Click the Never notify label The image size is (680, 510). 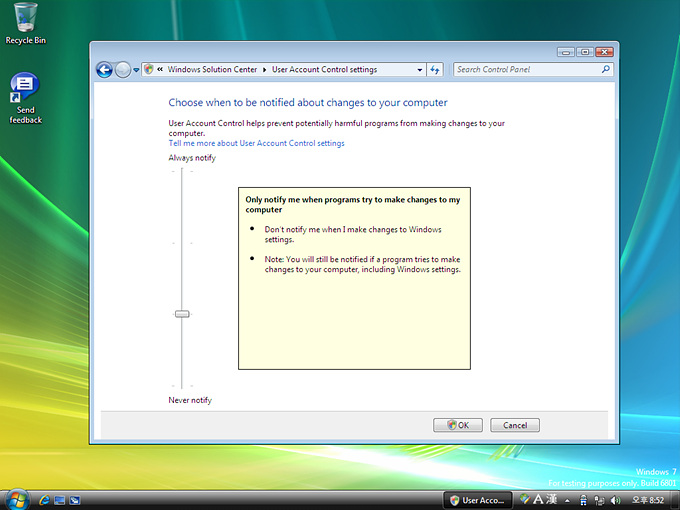click(190, 400)
